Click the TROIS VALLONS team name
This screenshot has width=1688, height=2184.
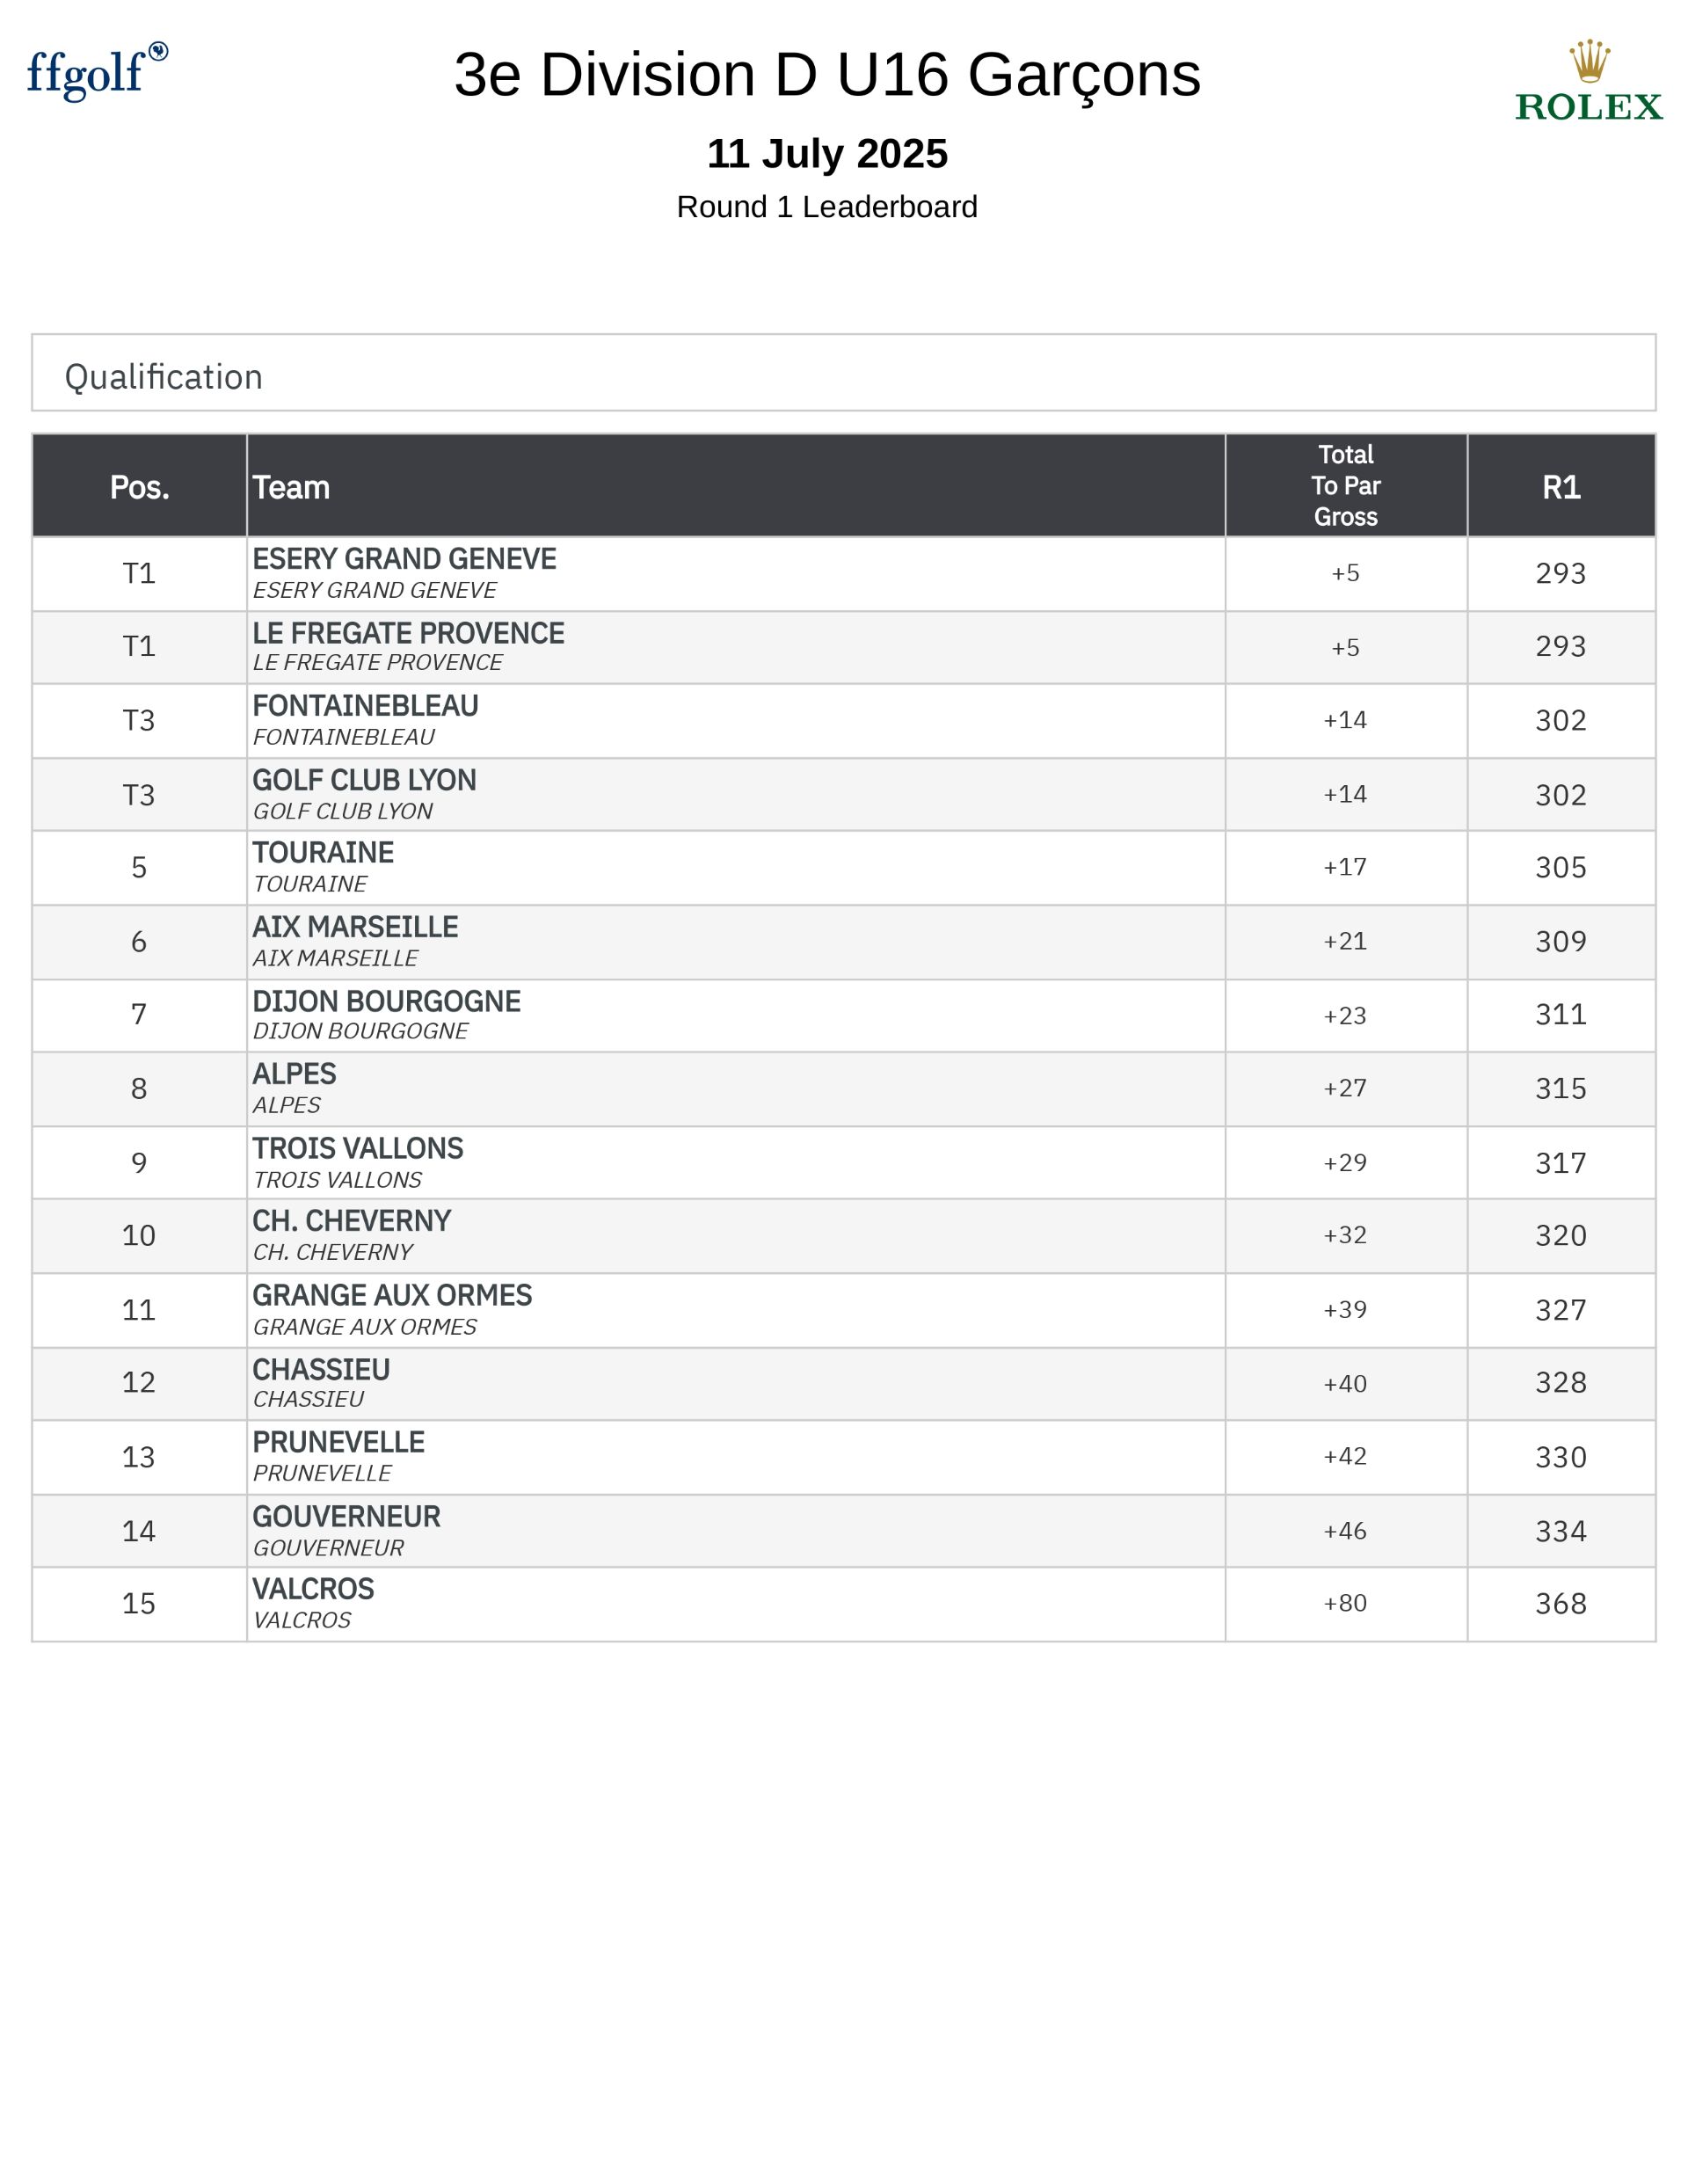[357, 1148]
